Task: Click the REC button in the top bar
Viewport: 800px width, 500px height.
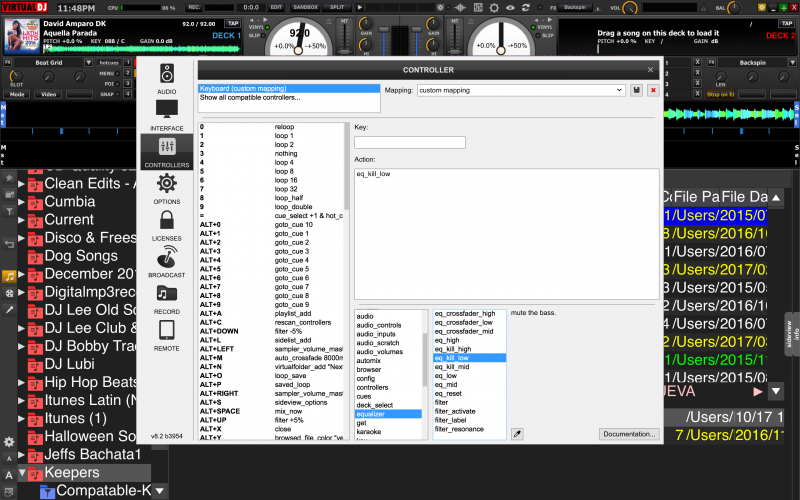Action: (x=194, y=7)
